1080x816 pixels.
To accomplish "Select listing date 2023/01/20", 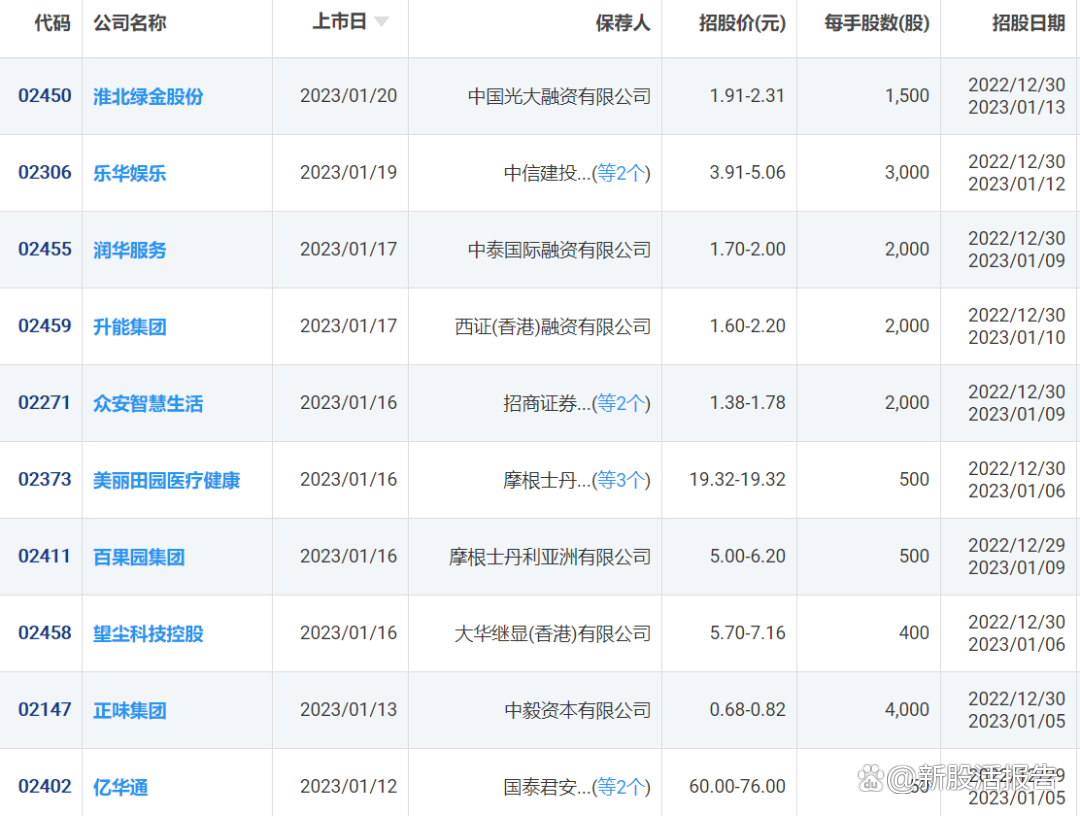I will 349,96.
